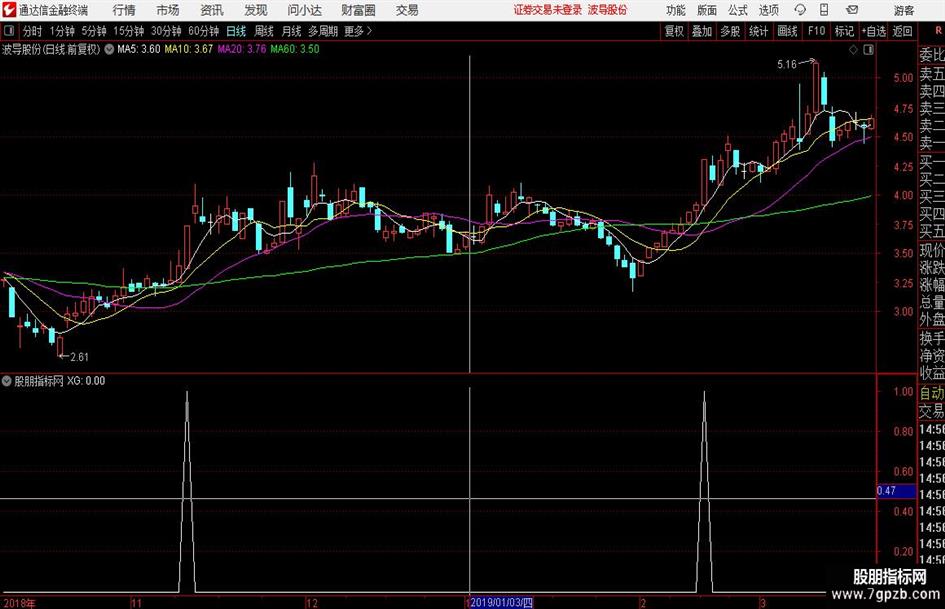Open the 问小达 menu

point(304,10)
